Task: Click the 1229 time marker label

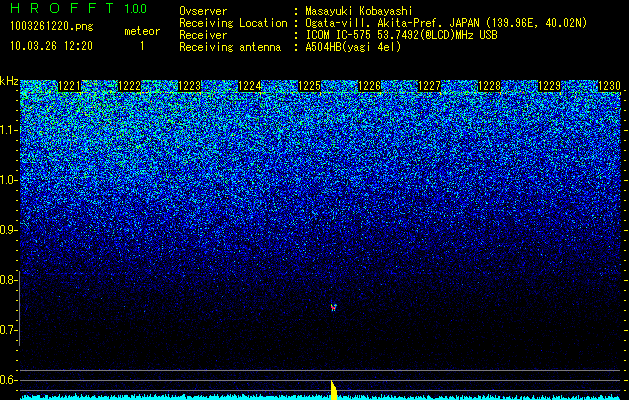Action: (x=549, y=86)
